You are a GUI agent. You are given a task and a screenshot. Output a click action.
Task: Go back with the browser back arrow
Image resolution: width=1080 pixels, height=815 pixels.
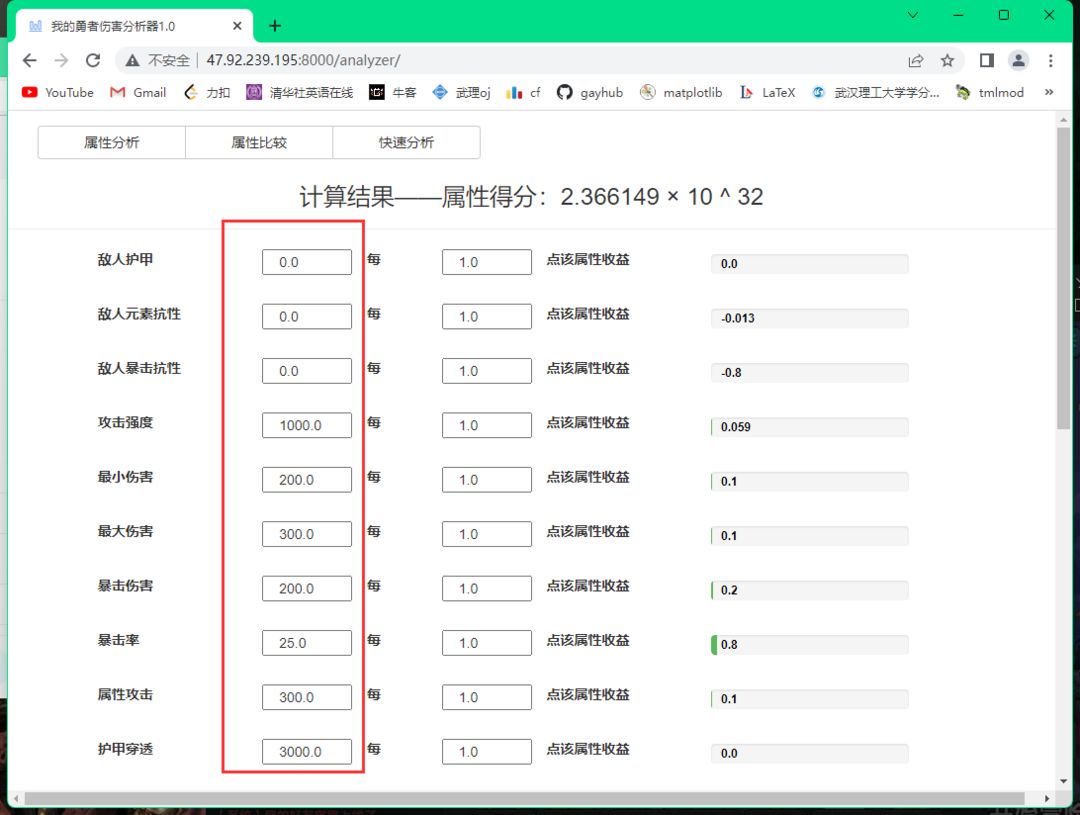[x=30, y=61]
